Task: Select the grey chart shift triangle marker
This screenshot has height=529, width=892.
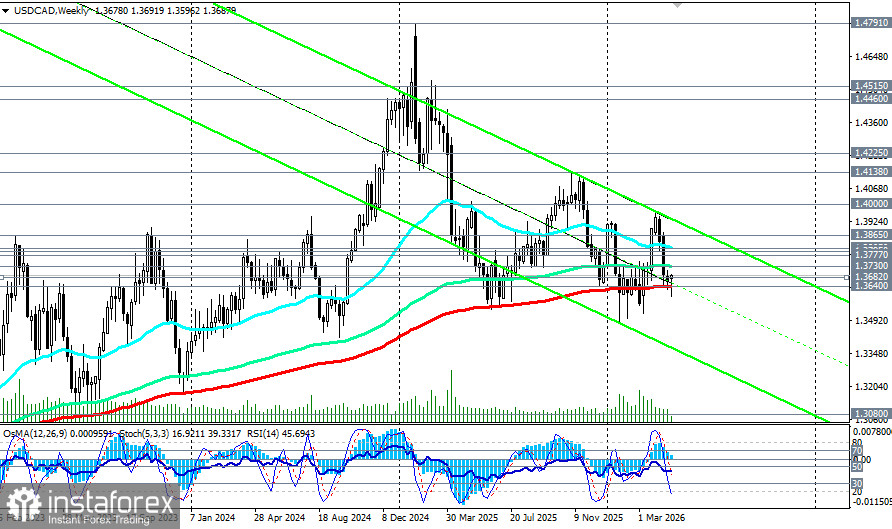Action: 677,4
